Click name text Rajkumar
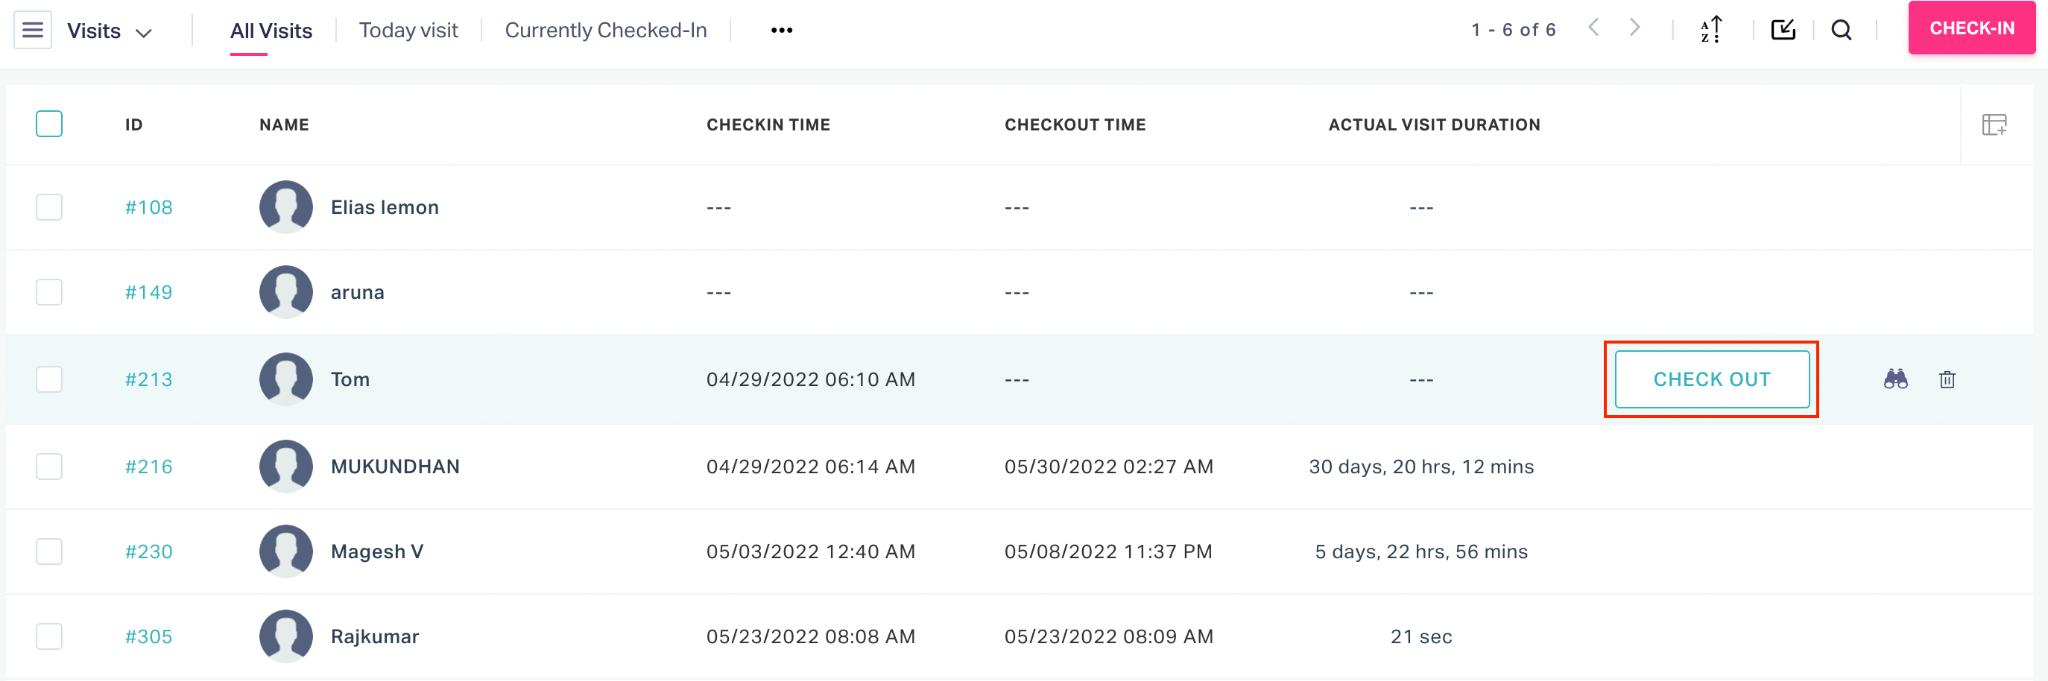Image resolution: width=2048 pixels, height=681 pixels. 375,636
